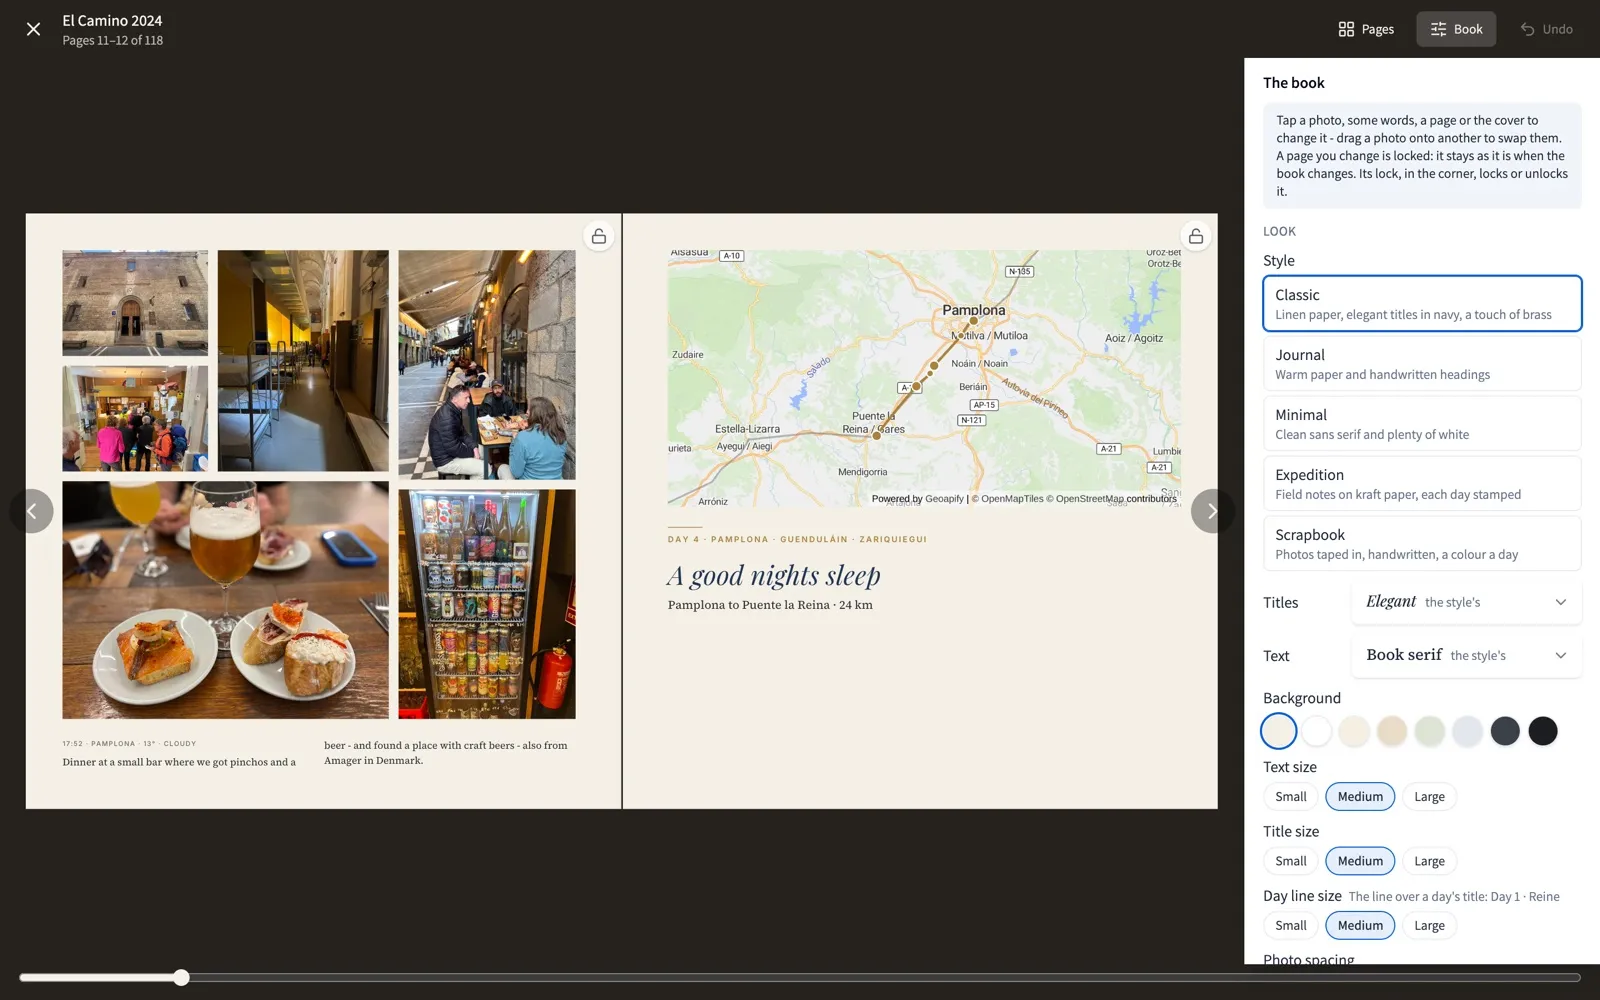Select the pale lavender background swatch
Image resolution: width=1600 pixels, height=1000 pixels.
coord(1467,731)
